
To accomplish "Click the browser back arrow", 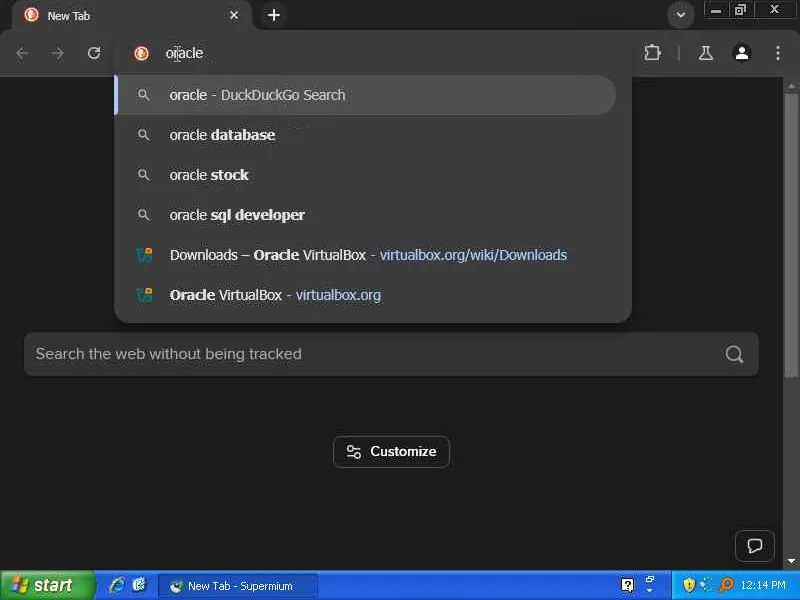I will [x=22, y=53].
